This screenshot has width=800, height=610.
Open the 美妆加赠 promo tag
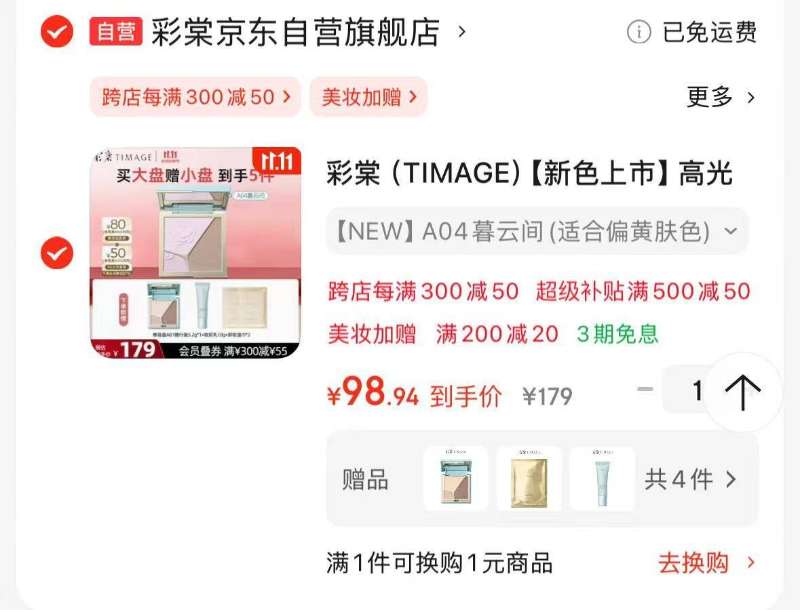[x=368, y=97]
